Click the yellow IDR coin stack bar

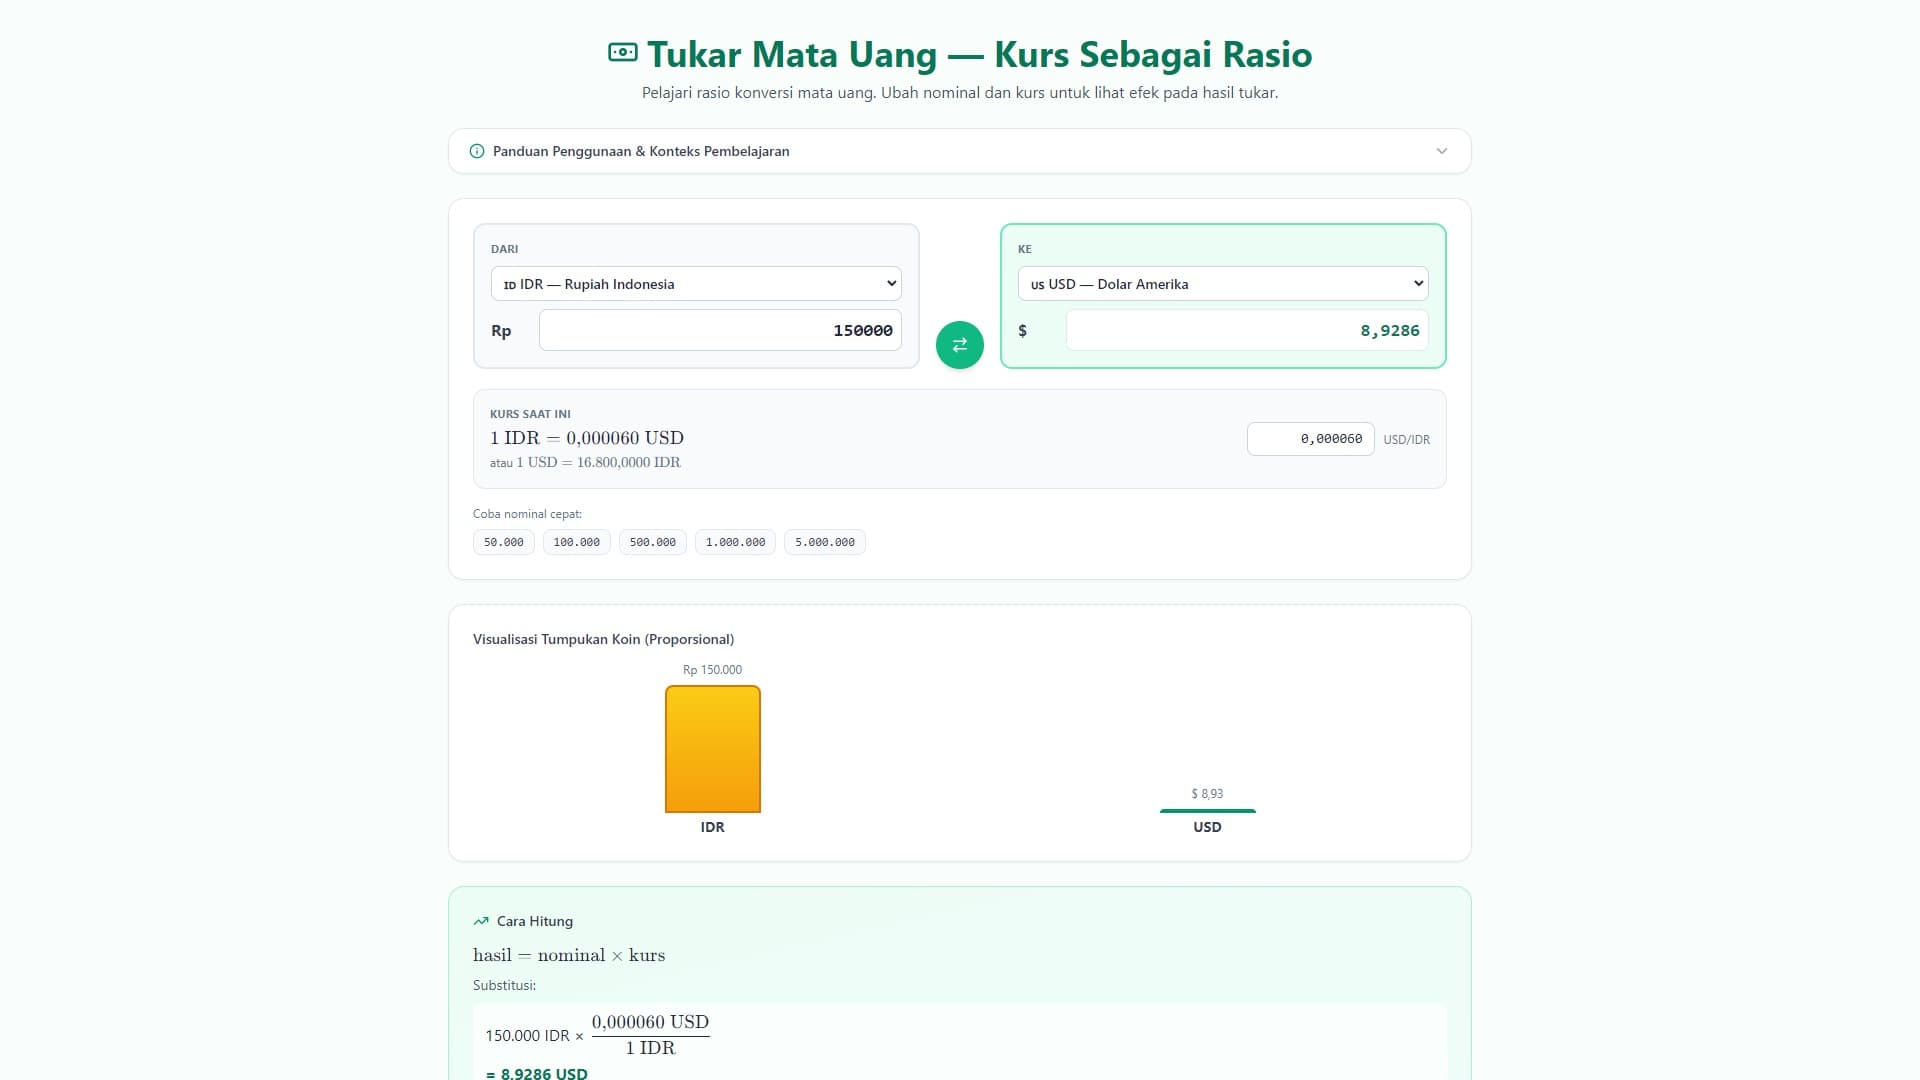(x=713, y=749)
